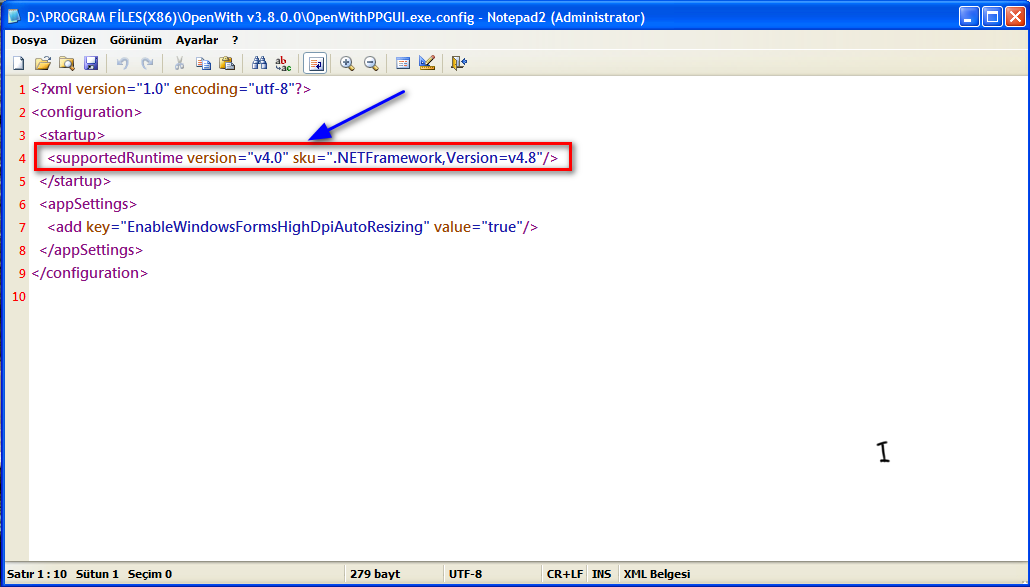The height and width of the screenshot is (587, 1030).
Task: Create a new blank document
Action: [18, 63]
